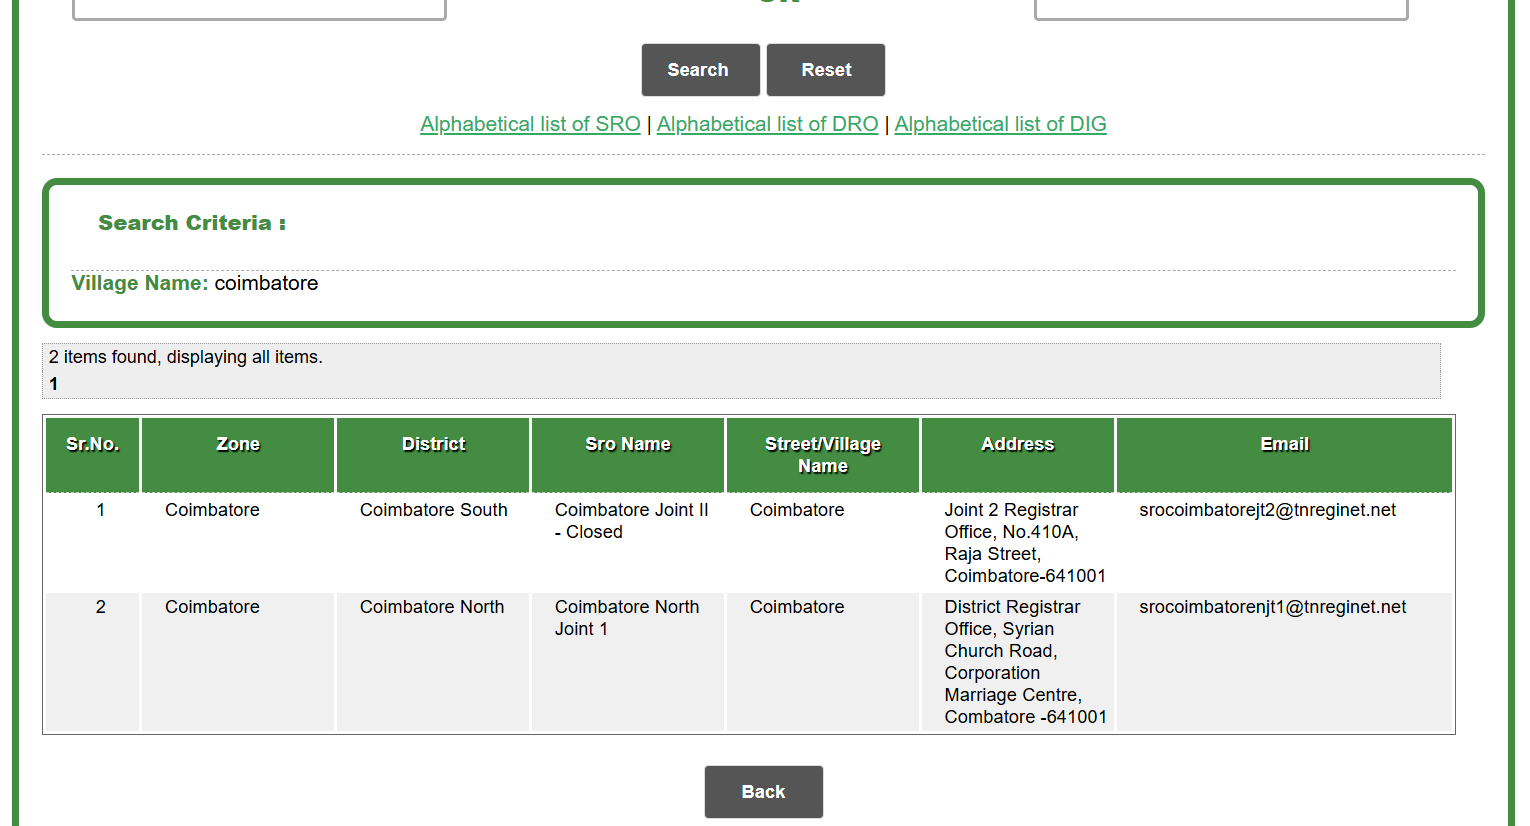Click the input box above the Village Name panel
The height and width of the screenshot is (826, 1530).
(x=259, y=9)
